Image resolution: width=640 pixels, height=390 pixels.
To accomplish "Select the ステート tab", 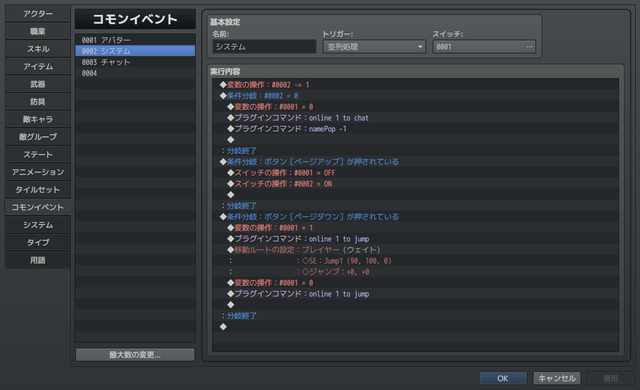I will pyautogui.click(x=38, y=155).
